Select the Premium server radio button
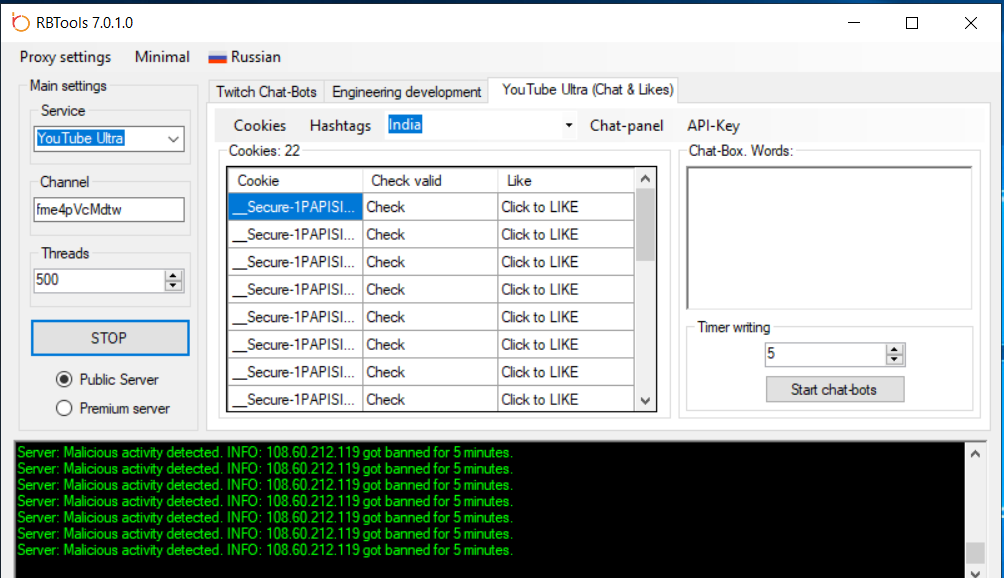 click(65, 408)
